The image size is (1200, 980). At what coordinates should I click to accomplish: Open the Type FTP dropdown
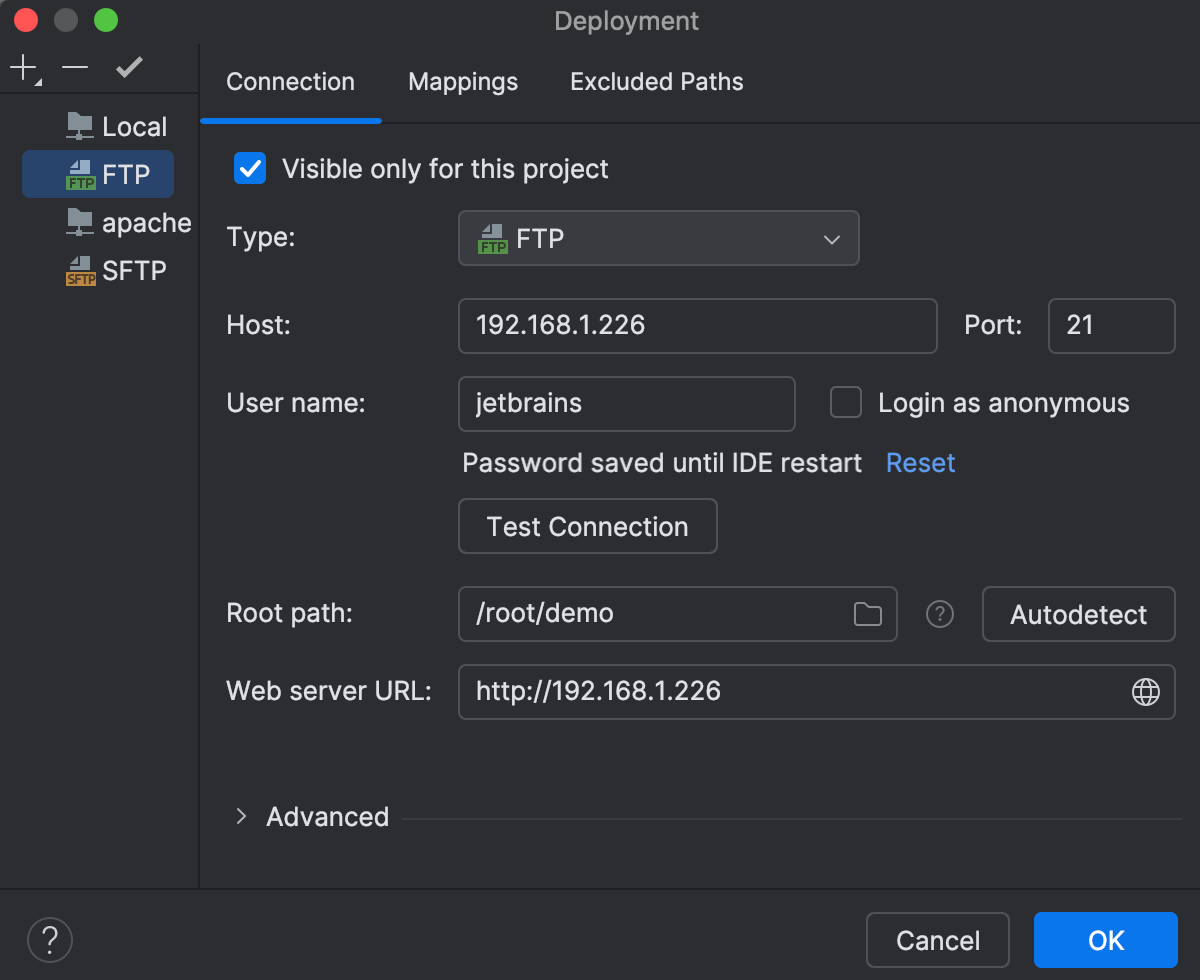[x=658, y=238]
